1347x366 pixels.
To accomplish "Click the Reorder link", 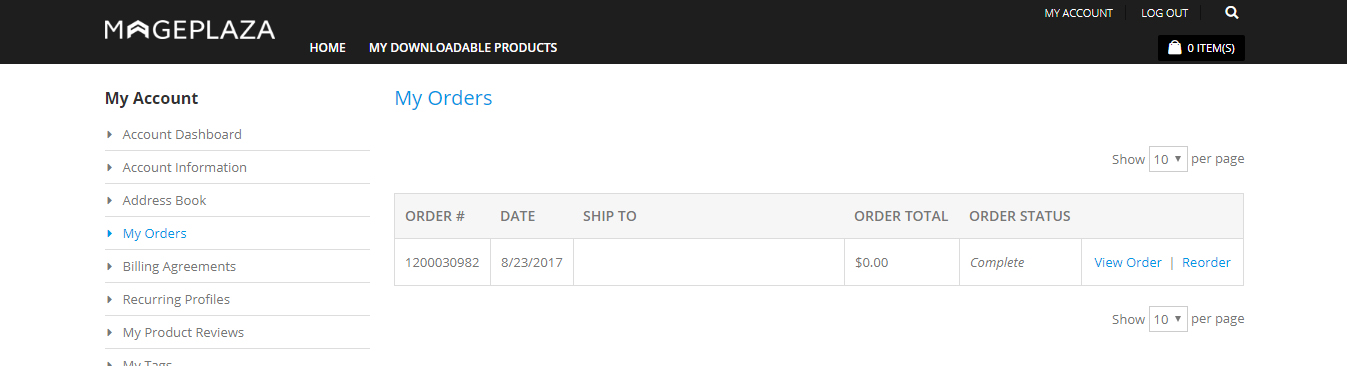I will (1206, 262).
